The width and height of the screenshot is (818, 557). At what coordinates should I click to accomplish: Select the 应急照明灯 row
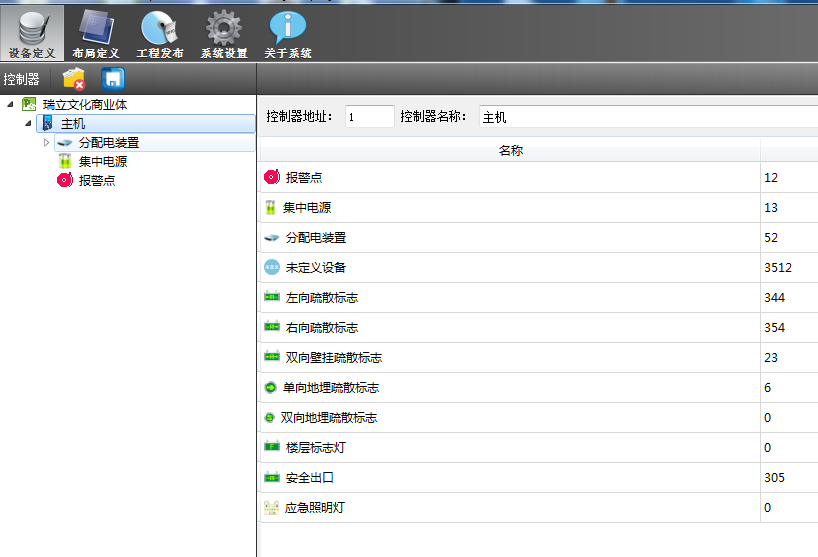pyautogui.click(x=316, y=507)
